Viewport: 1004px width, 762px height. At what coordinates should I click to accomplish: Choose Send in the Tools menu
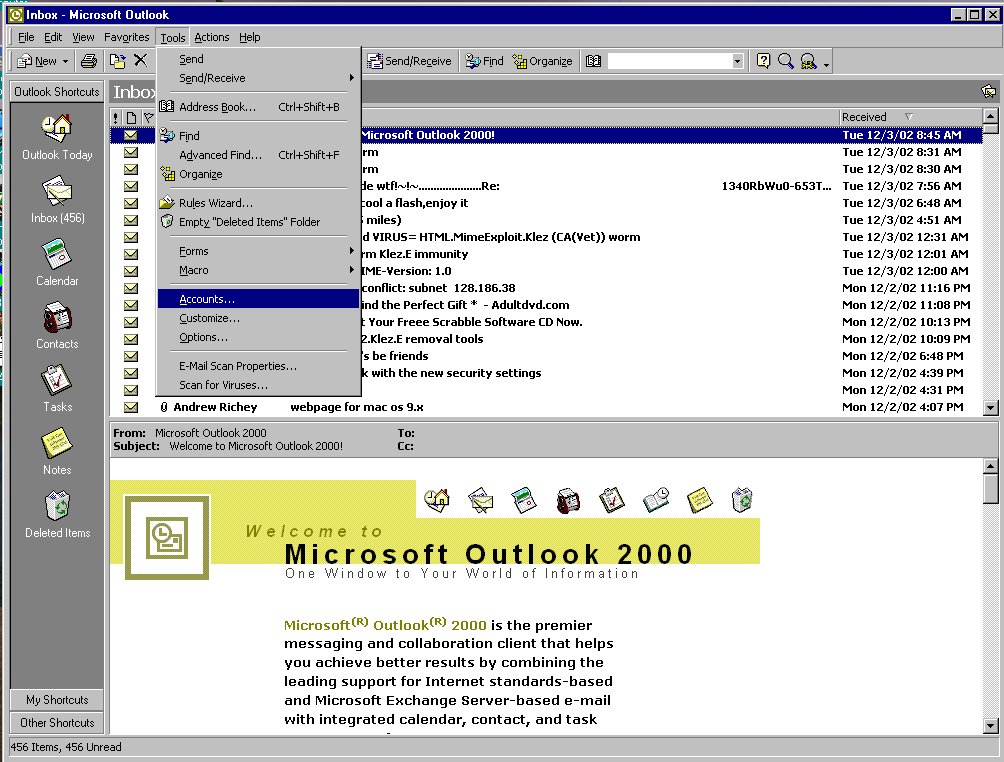point(258,59)
